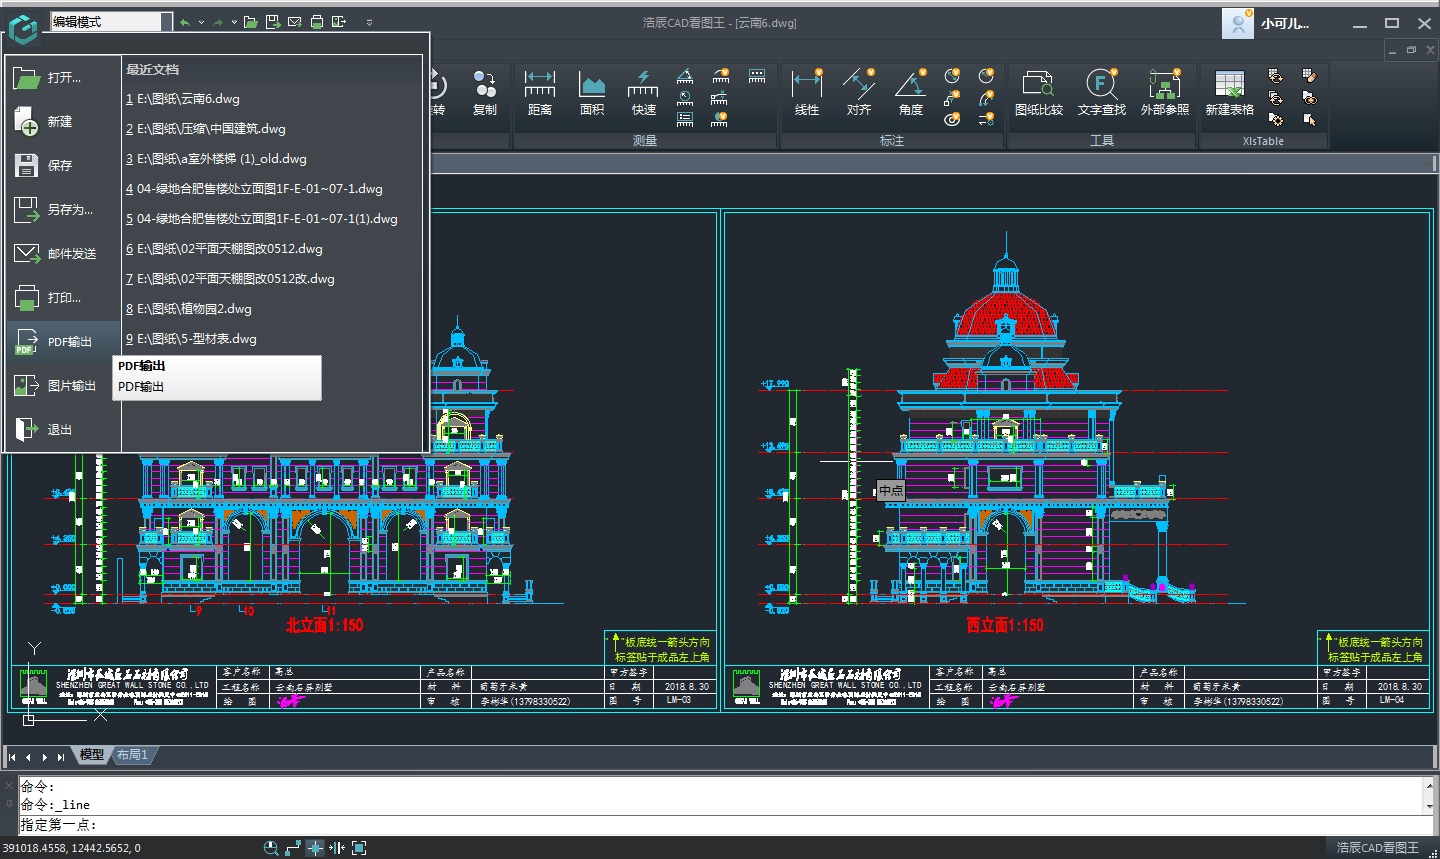The height and width of the screenshot is (859, 1440).
Task: Open recent file E:\图纸\云南6.dwg
Action: point(183,99)
